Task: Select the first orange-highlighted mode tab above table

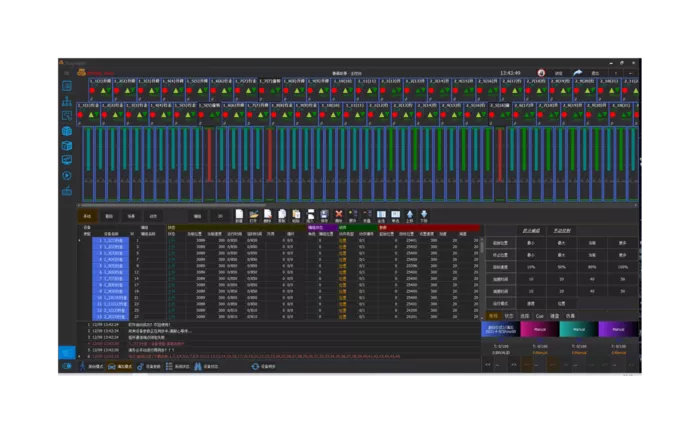Action: (88, 216)
